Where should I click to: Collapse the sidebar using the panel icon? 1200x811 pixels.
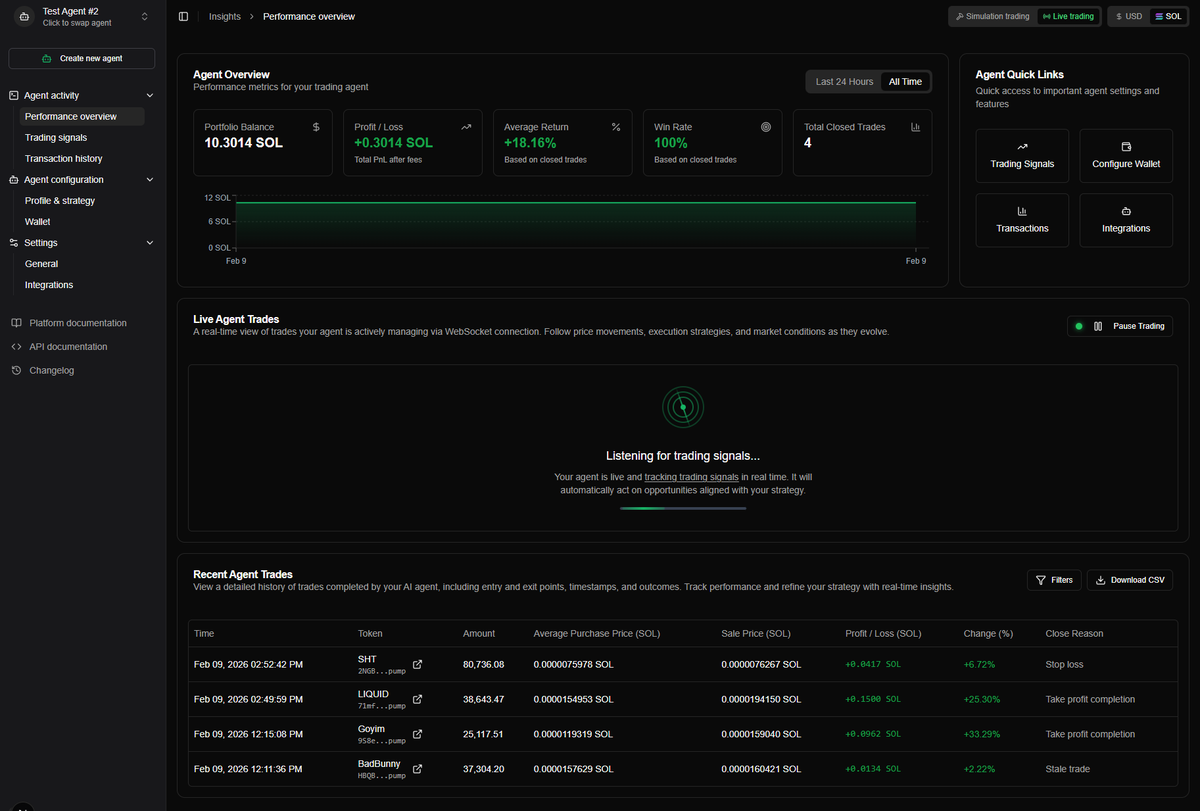[x=181, y=16]
